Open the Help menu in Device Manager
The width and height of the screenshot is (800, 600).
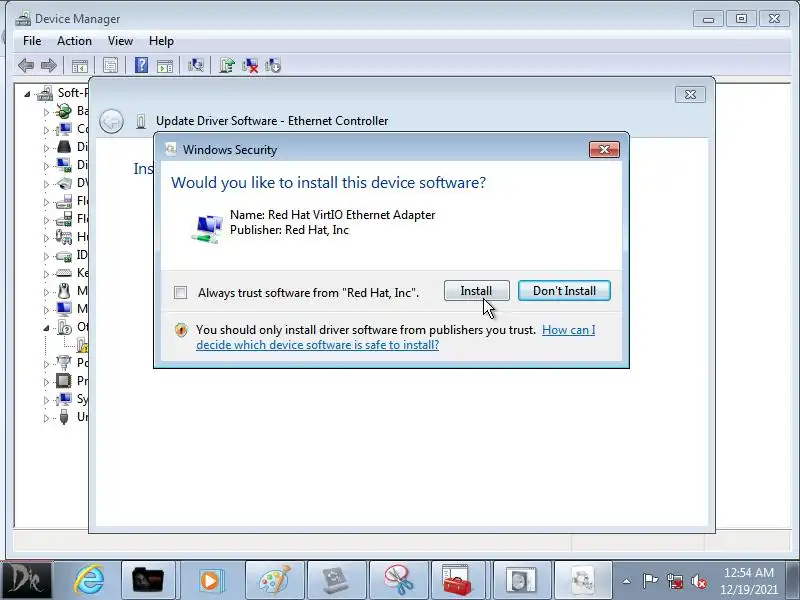point(161,41)
